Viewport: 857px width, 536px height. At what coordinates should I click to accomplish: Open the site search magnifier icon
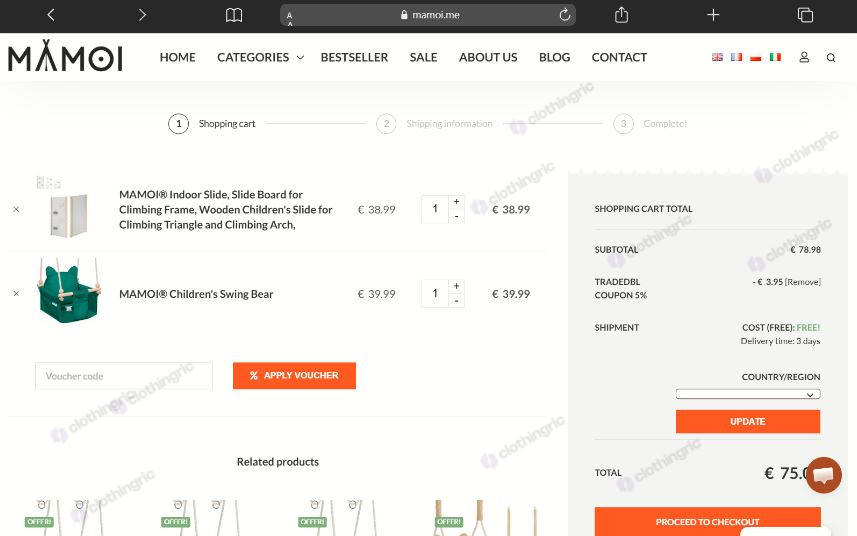point(831,57)
